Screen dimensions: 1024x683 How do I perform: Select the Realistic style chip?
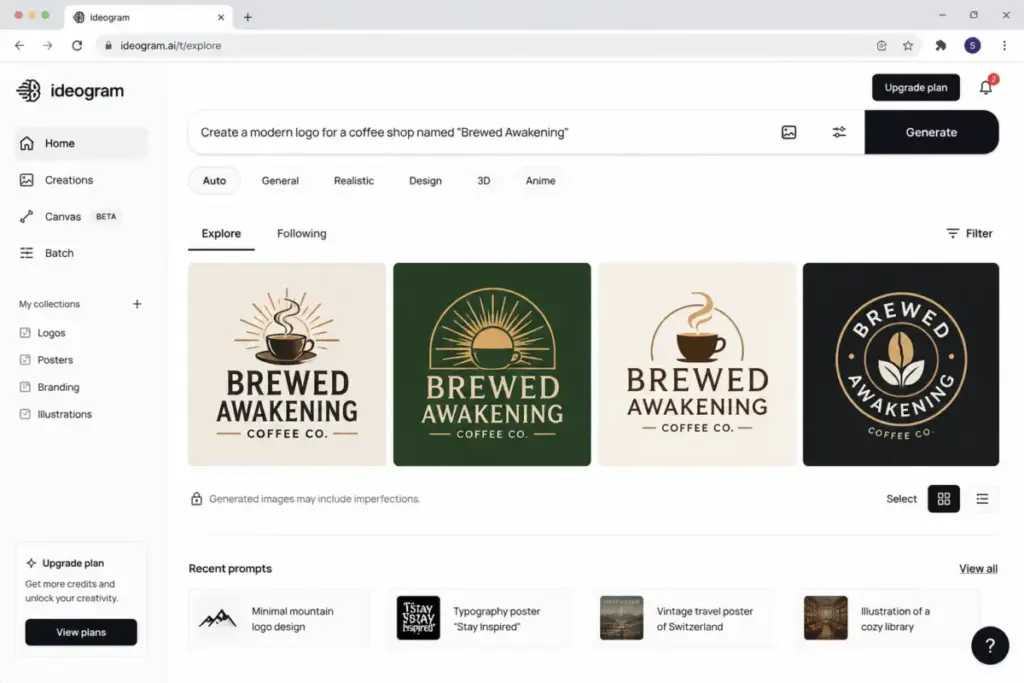(x=354, y=181)
